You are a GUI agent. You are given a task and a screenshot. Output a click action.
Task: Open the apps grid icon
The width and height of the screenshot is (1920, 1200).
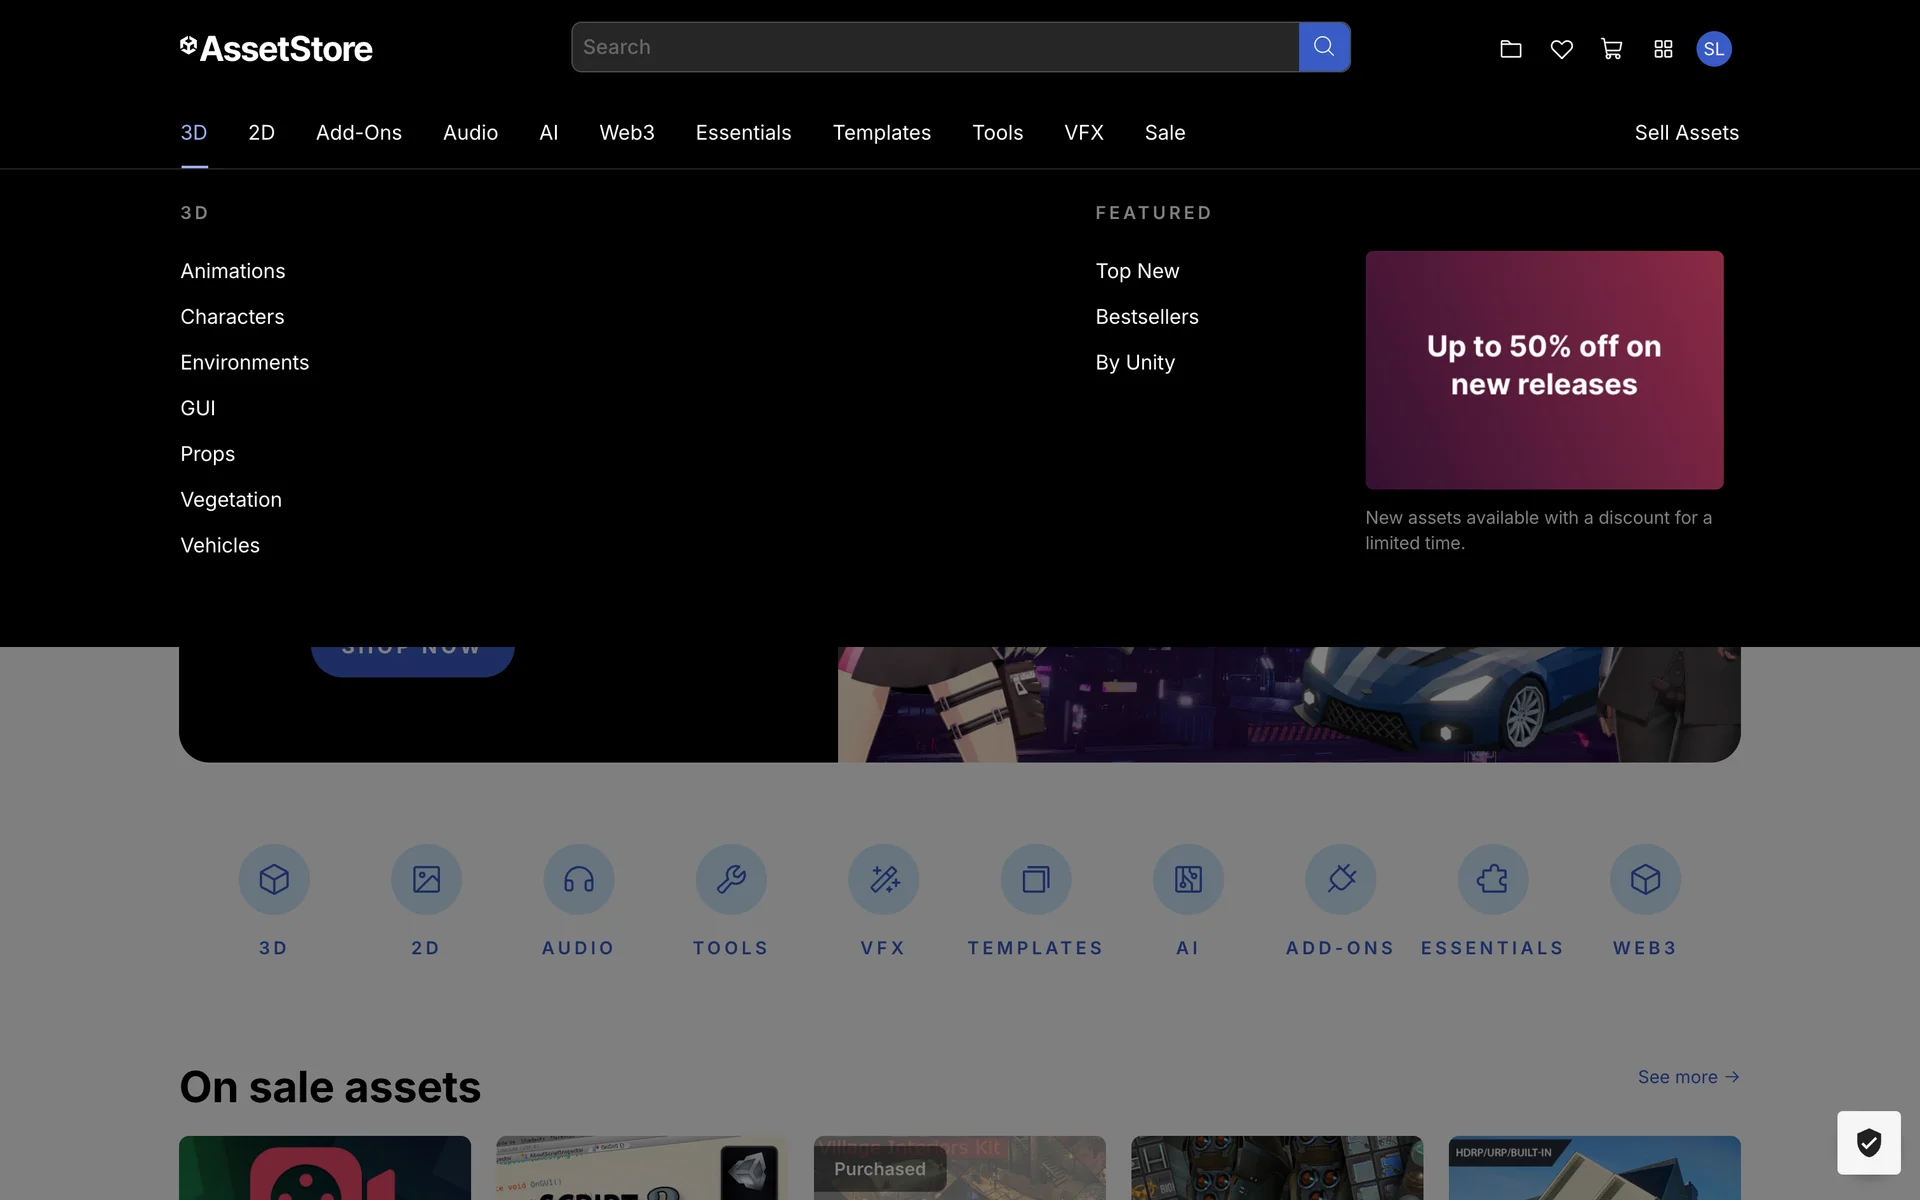click(x=1663, y=49)
